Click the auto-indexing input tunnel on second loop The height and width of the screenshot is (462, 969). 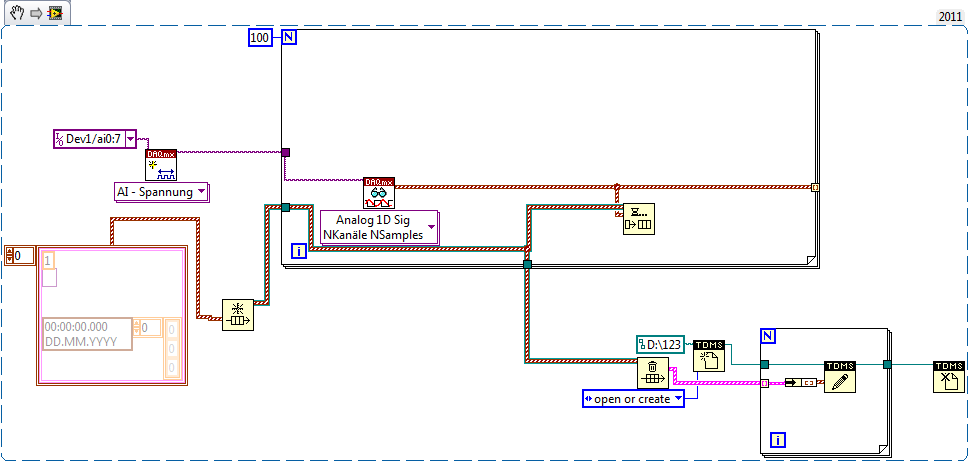764,383
